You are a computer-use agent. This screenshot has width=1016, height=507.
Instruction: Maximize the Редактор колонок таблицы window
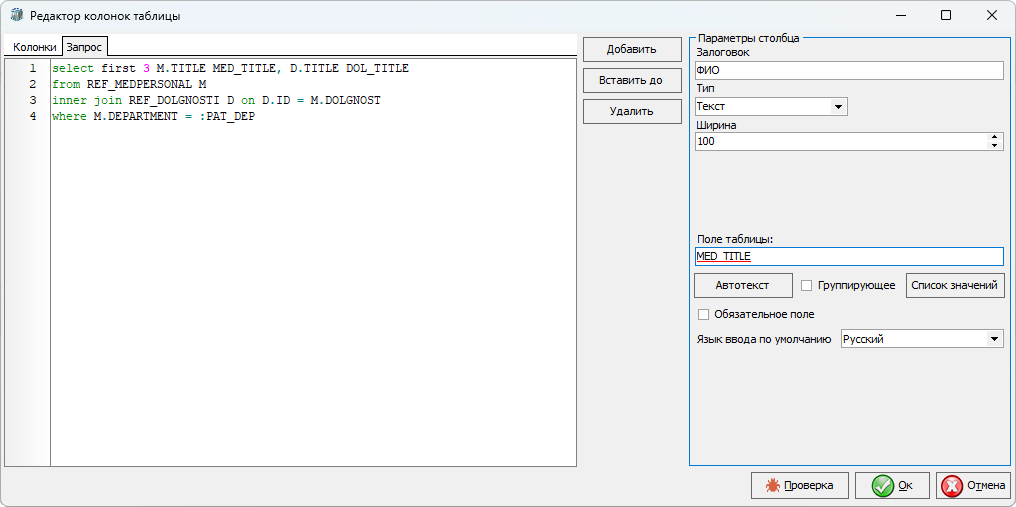pos(946,16)
